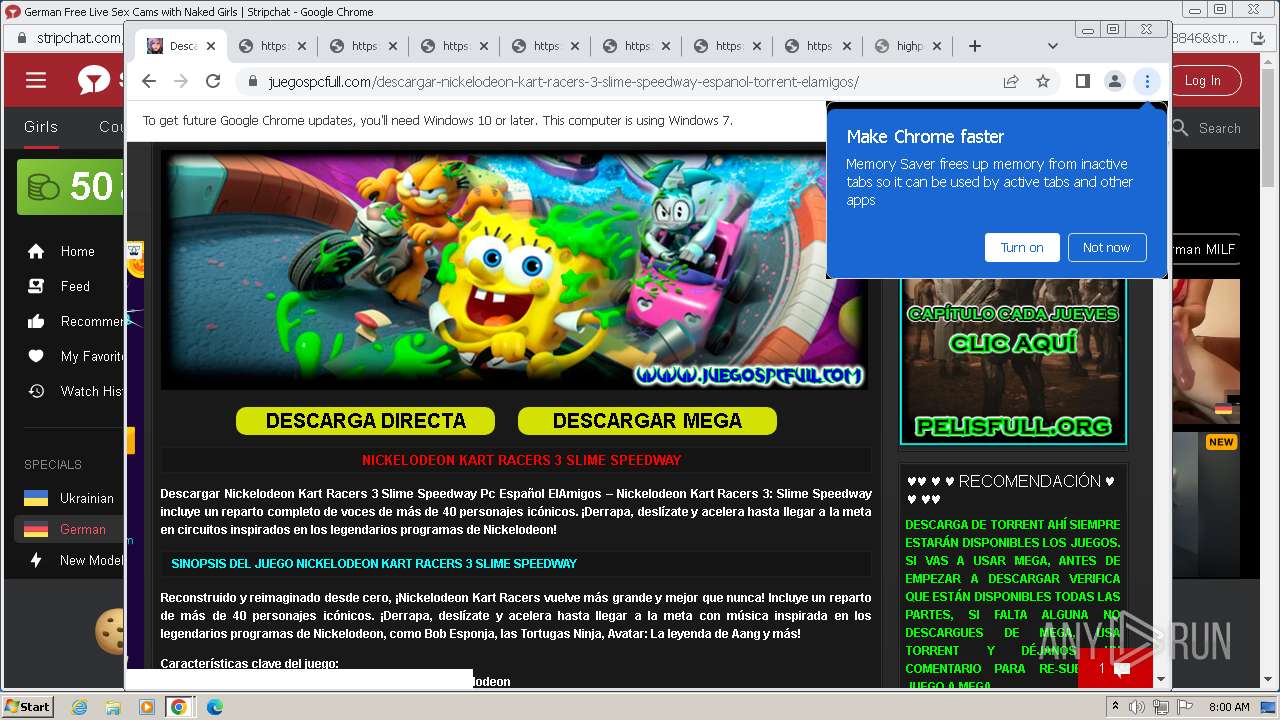Viewport: 1280px width, 720px height.
Task: Click the green 50 tokens banner in Stripchat
Action: [70, 187]
